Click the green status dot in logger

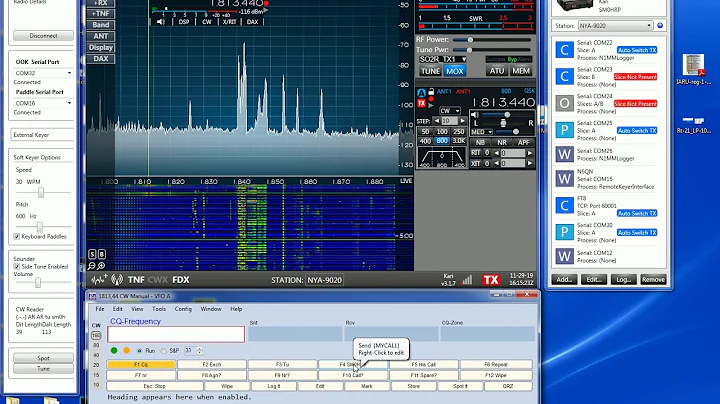tap(114, 350)
